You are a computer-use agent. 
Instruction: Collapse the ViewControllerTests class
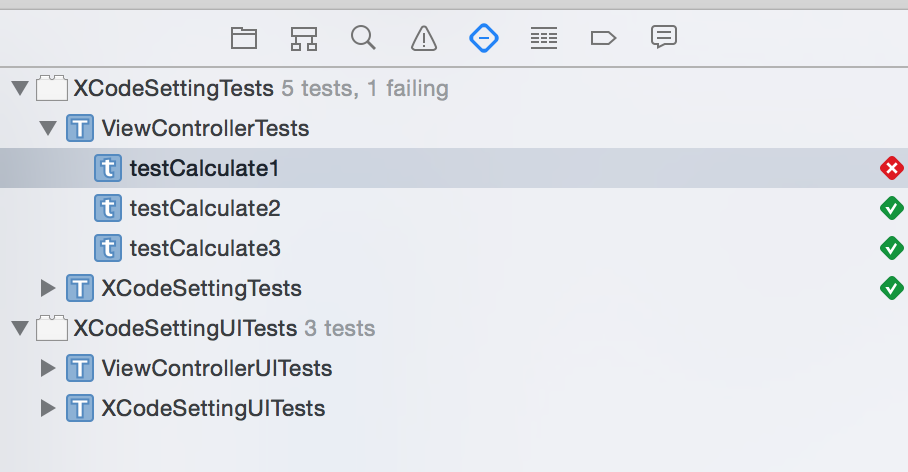coord(47,129)
